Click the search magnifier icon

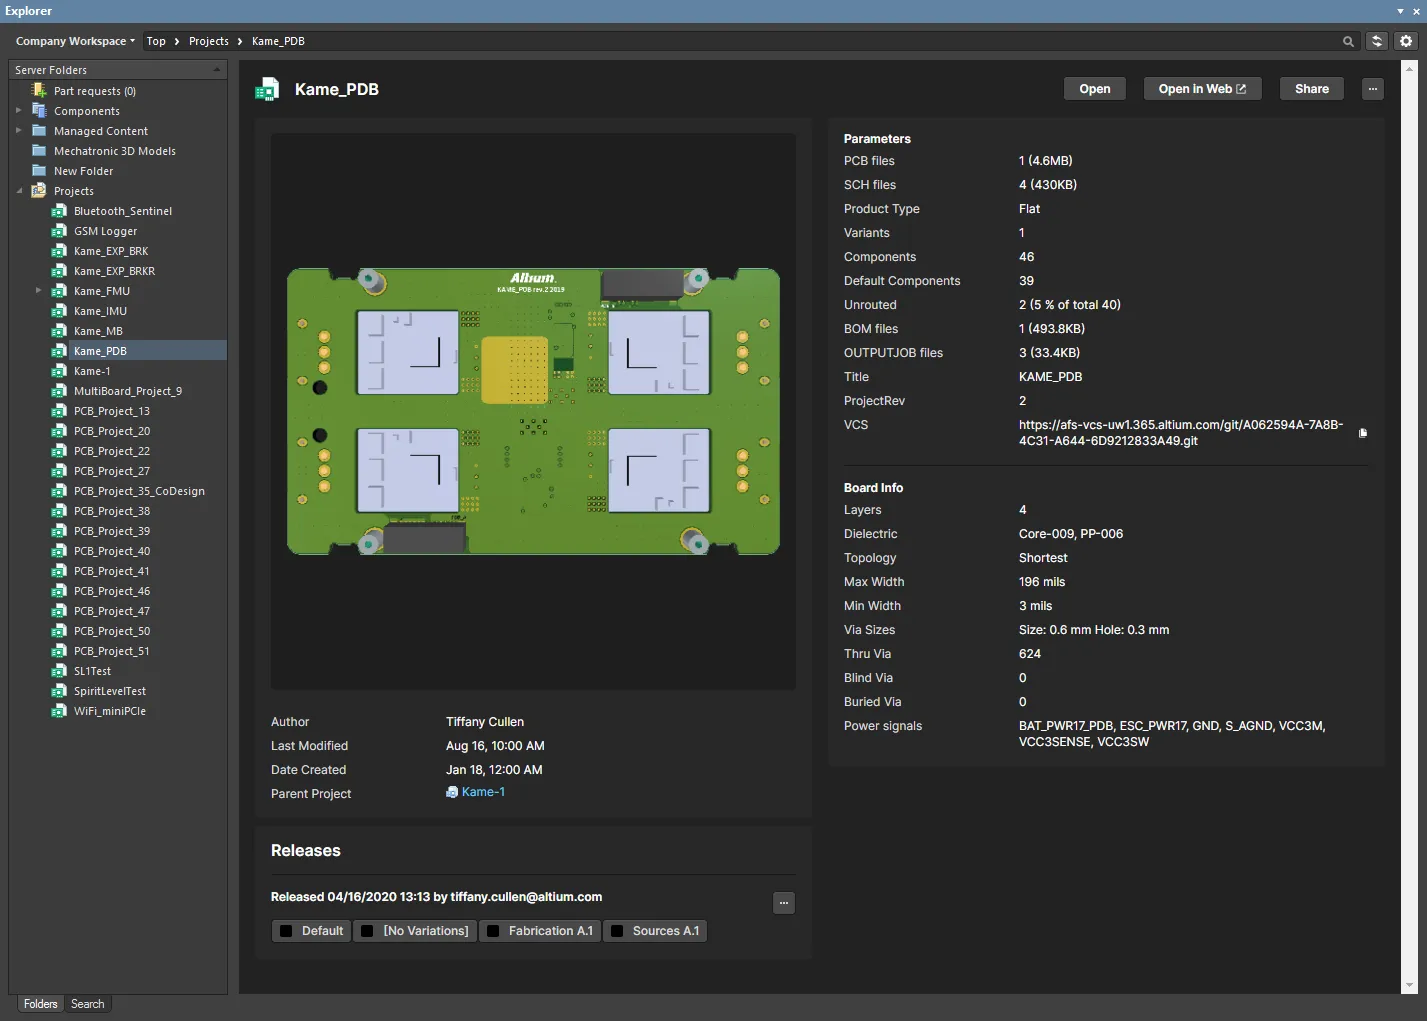(x=1348, y=41)
